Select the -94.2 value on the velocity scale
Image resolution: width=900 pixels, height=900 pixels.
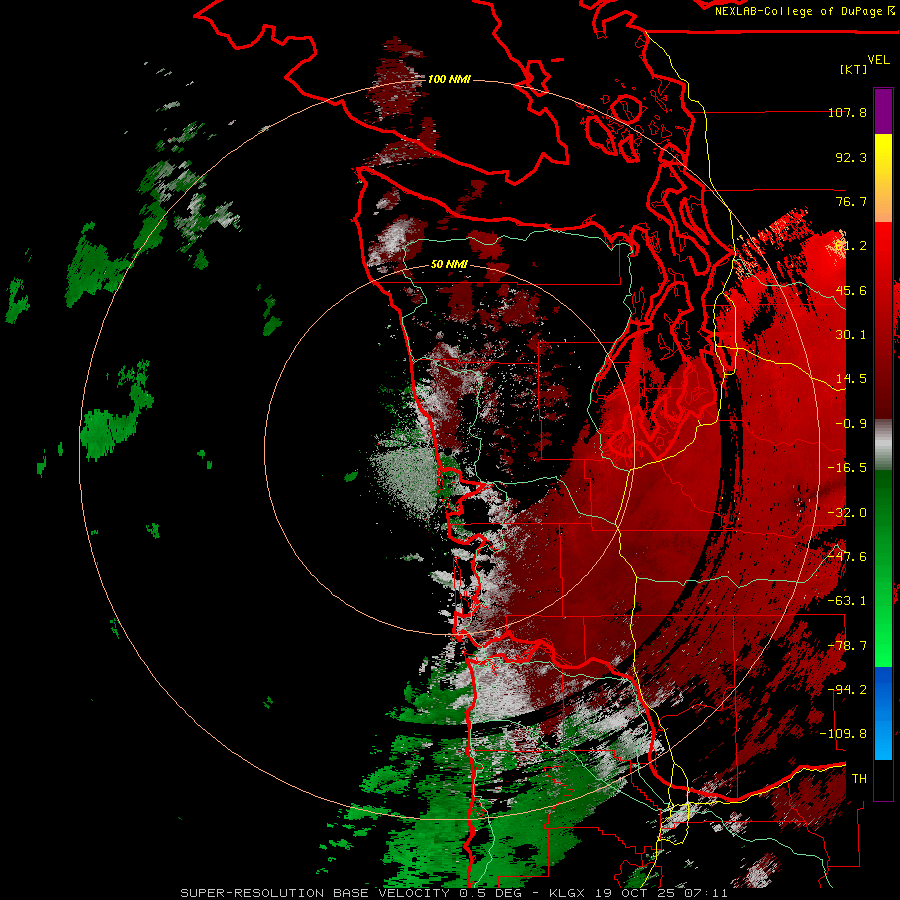(847, 690)
